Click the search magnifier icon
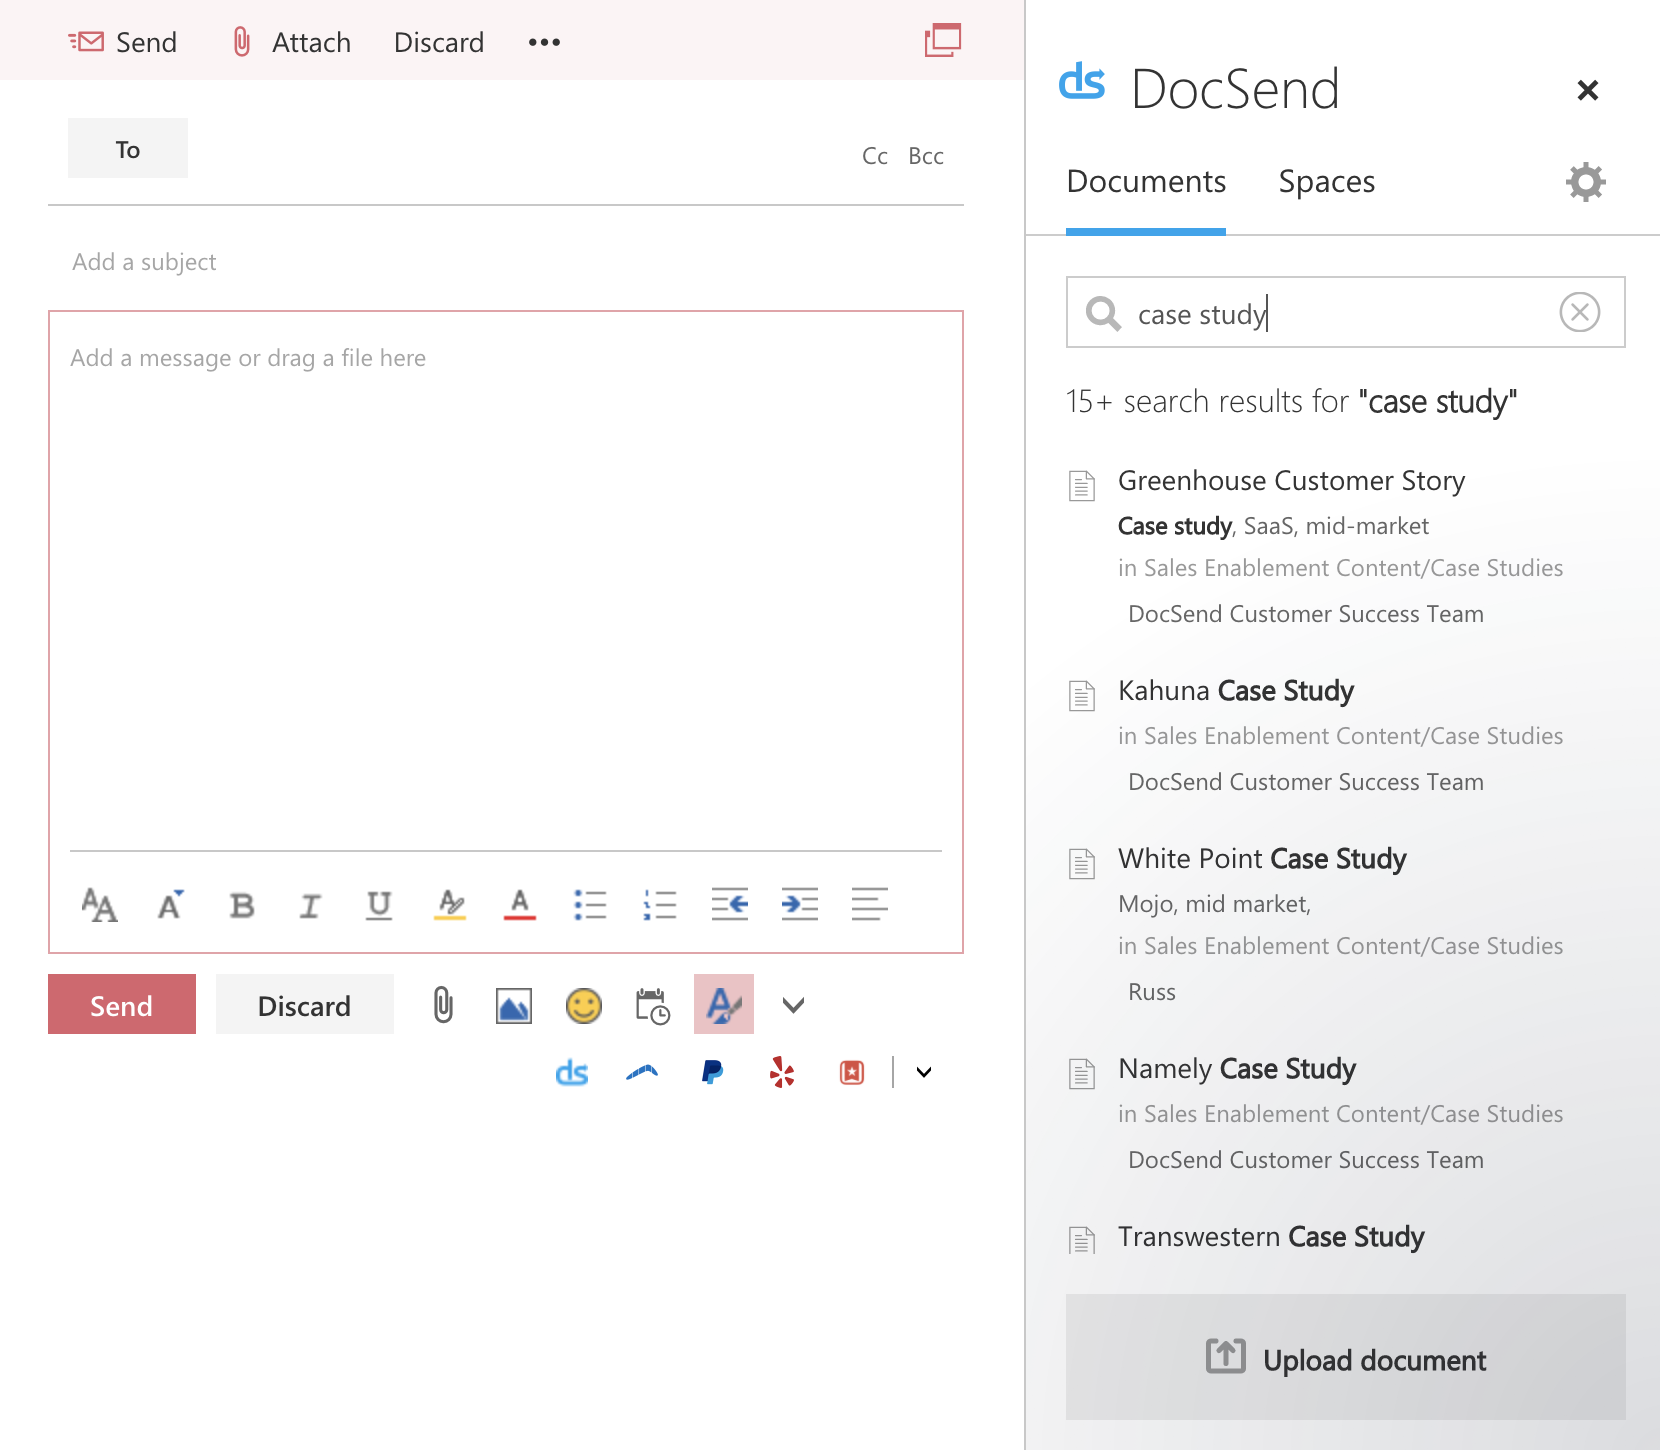Viewport: 1660px width, 1450px height. [1103, 313]
